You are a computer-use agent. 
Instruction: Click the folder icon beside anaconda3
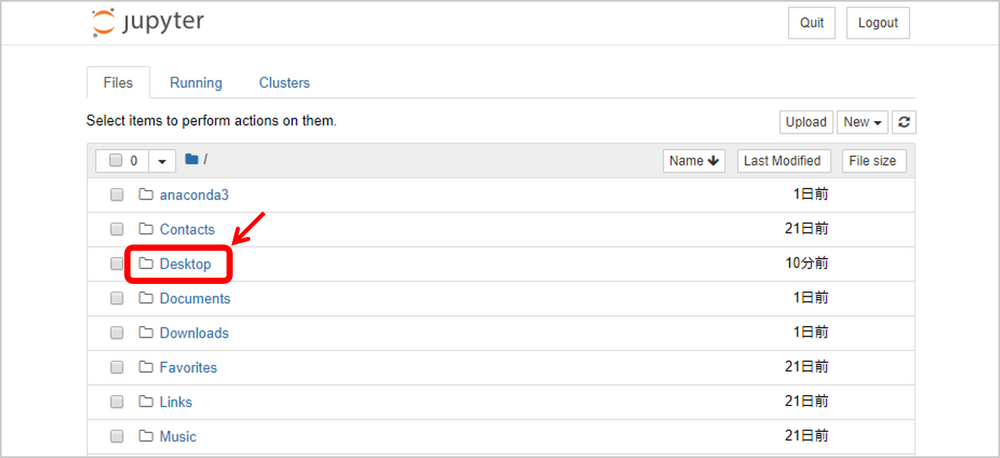[147, 195]
